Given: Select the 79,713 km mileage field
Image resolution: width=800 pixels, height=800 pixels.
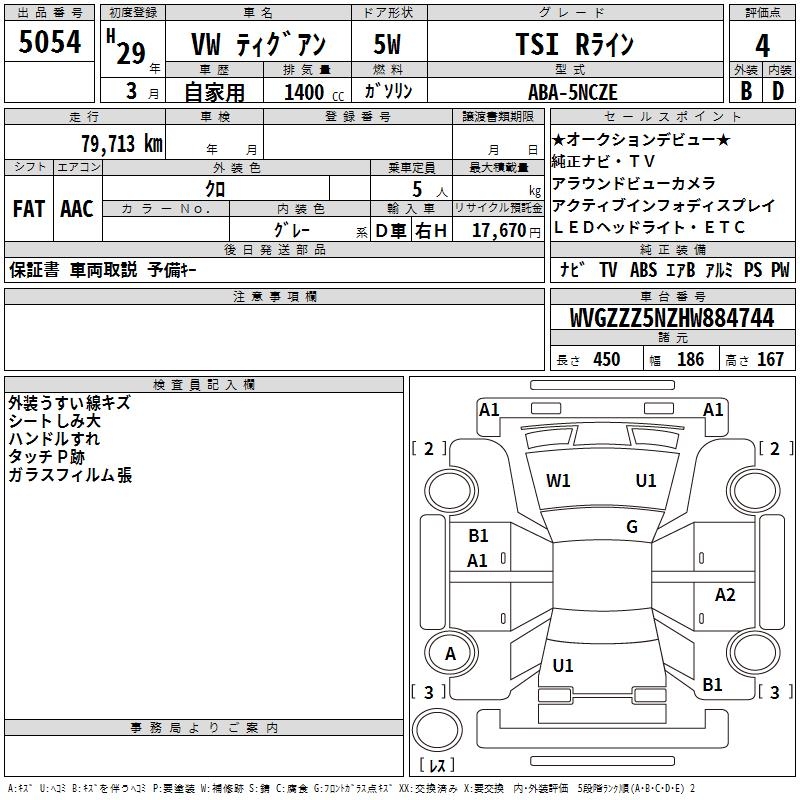Looking at the screenshot, I should (x=121, y=143).
